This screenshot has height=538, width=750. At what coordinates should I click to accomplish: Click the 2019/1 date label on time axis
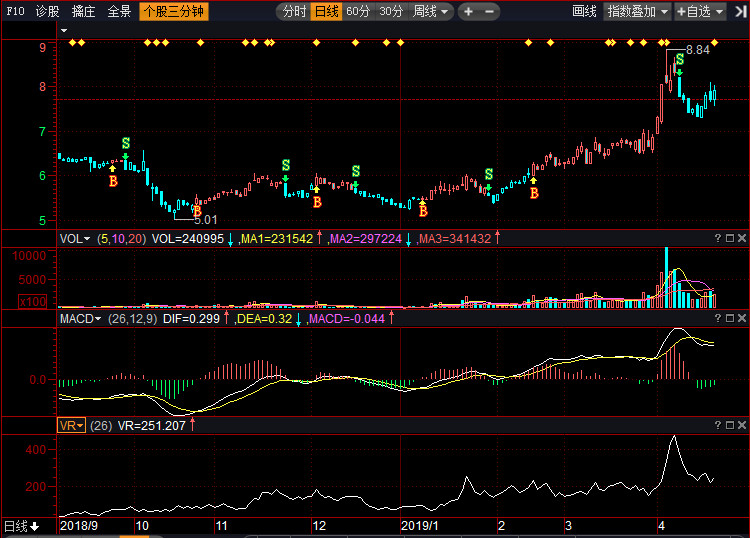[419, 526]
